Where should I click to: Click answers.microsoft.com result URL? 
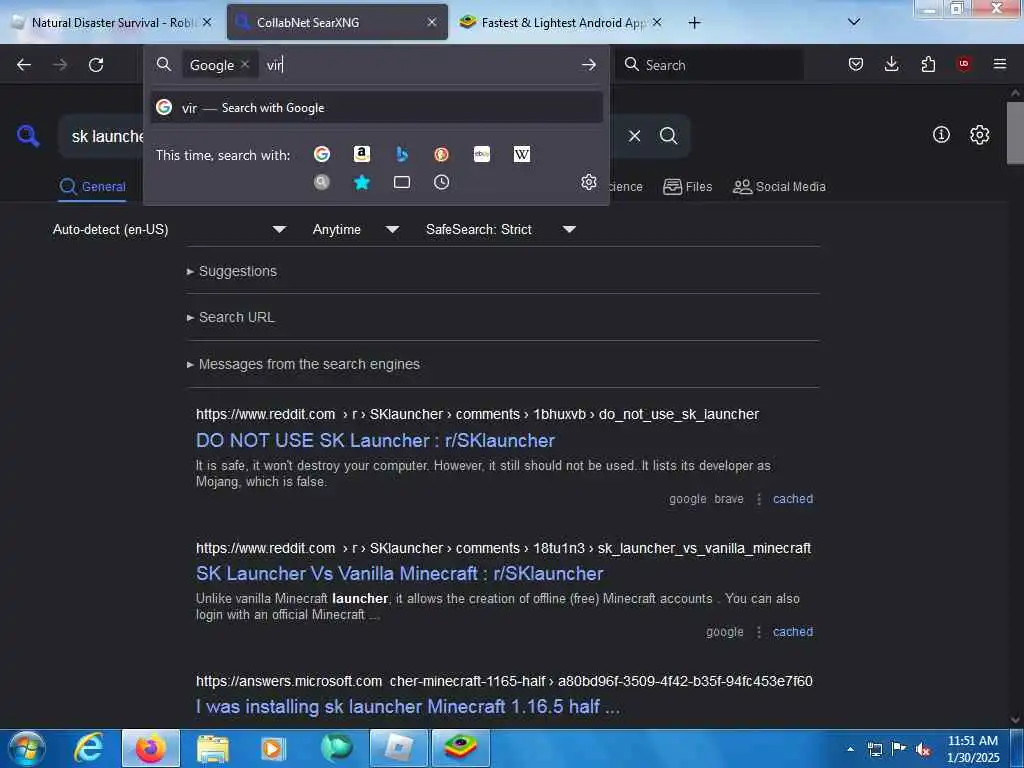tap(504, 681)
